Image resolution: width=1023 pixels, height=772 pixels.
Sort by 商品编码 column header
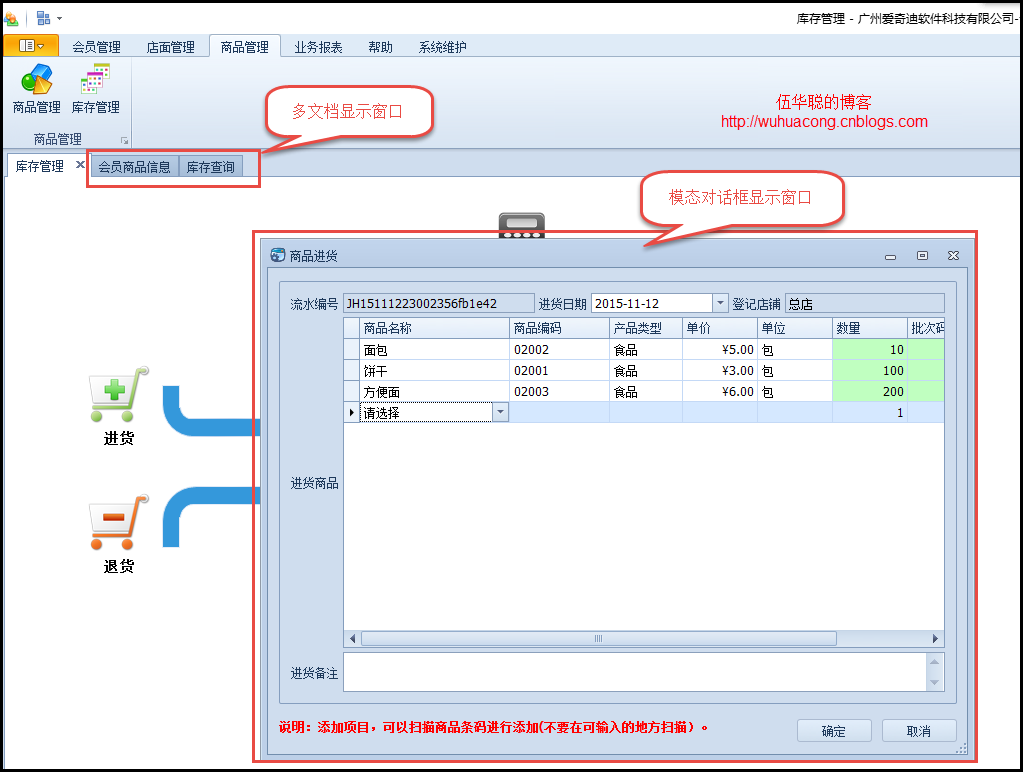(559, 328)
